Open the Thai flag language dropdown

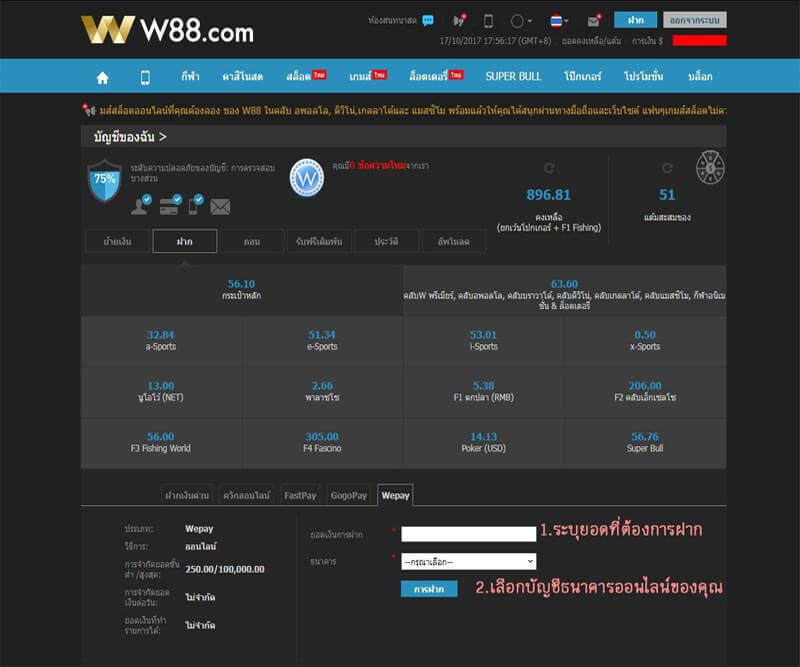coord(559,21)
